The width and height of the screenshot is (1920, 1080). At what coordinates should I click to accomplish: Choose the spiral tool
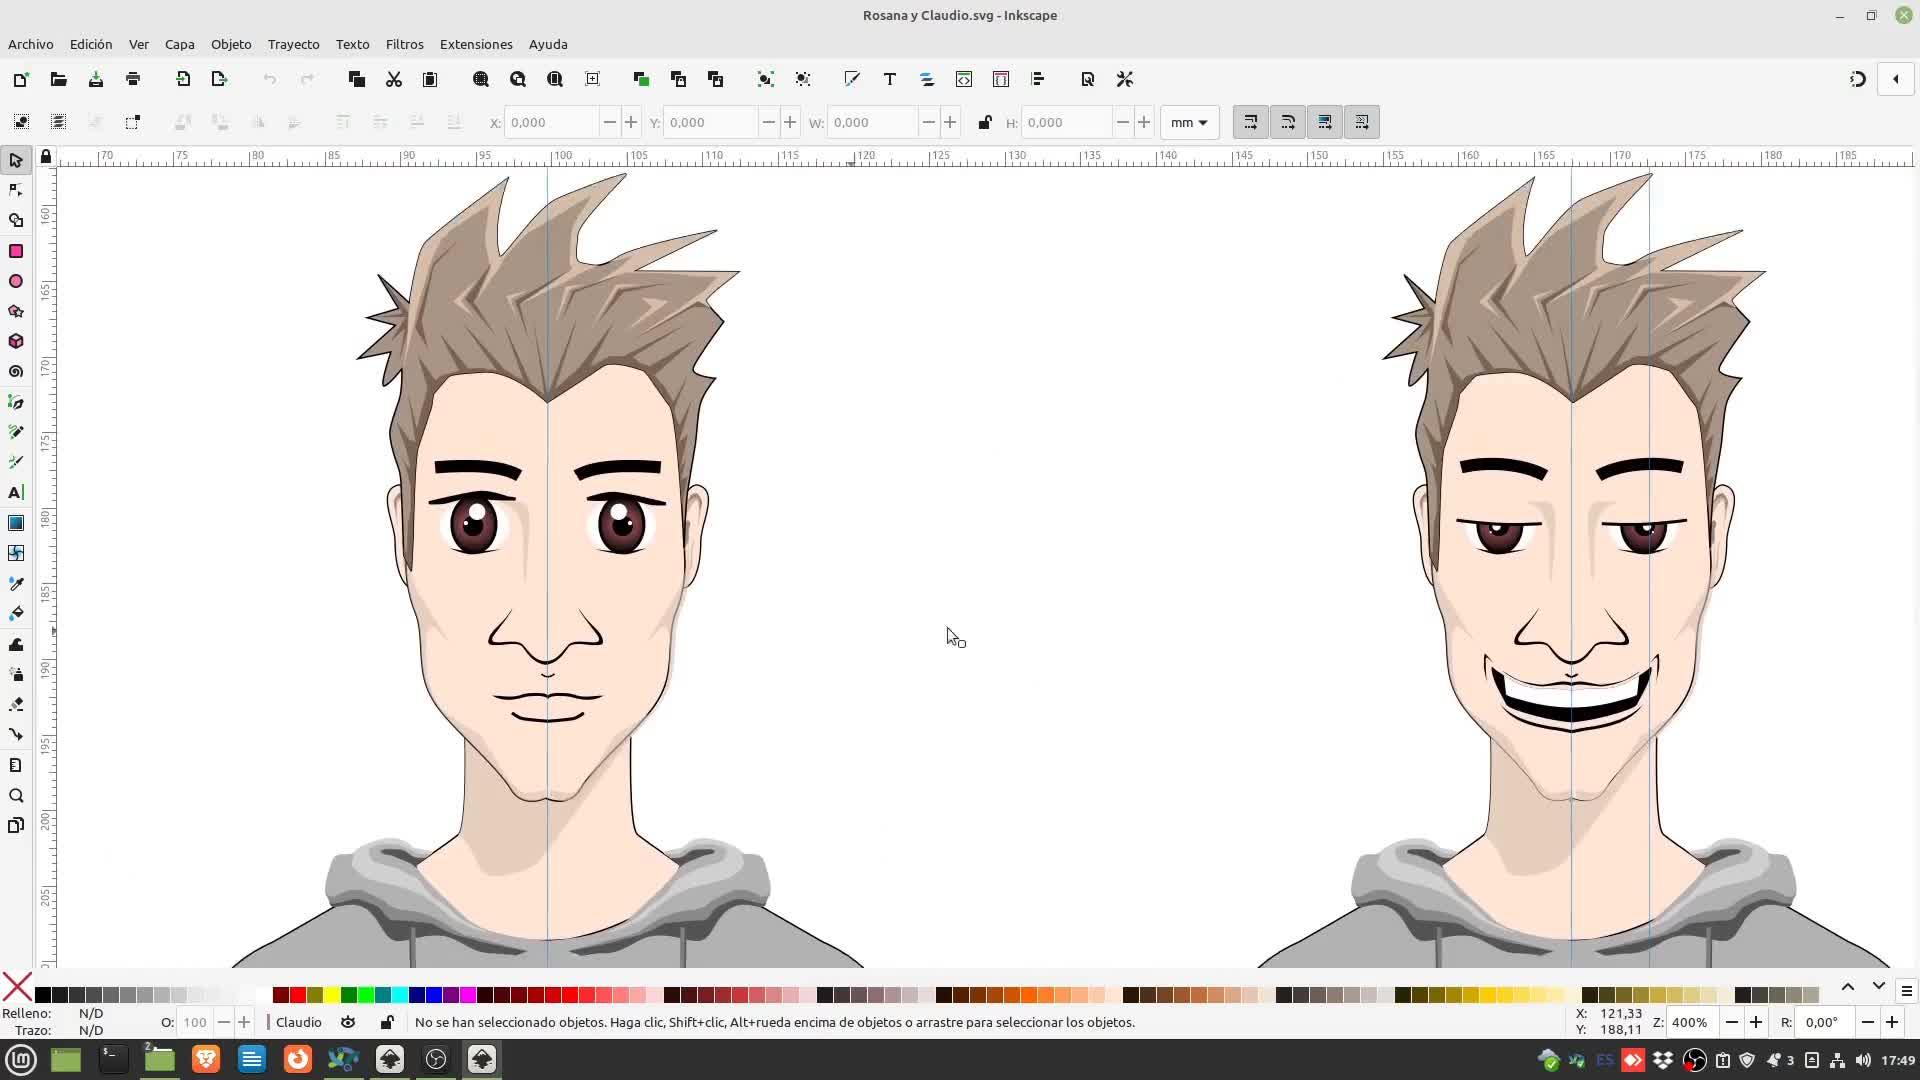tap(16, 372)
